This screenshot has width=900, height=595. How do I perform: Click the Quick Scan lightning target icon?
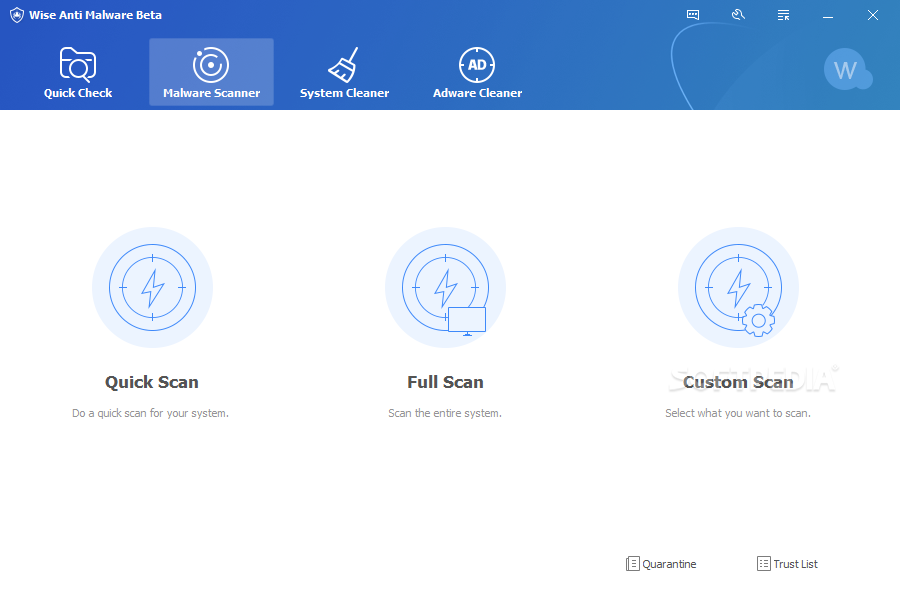[153, 287]
